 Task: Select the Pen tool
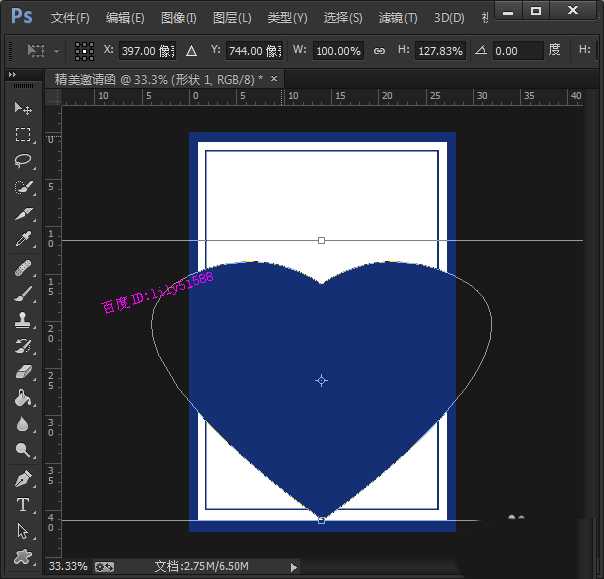[23, 479]
